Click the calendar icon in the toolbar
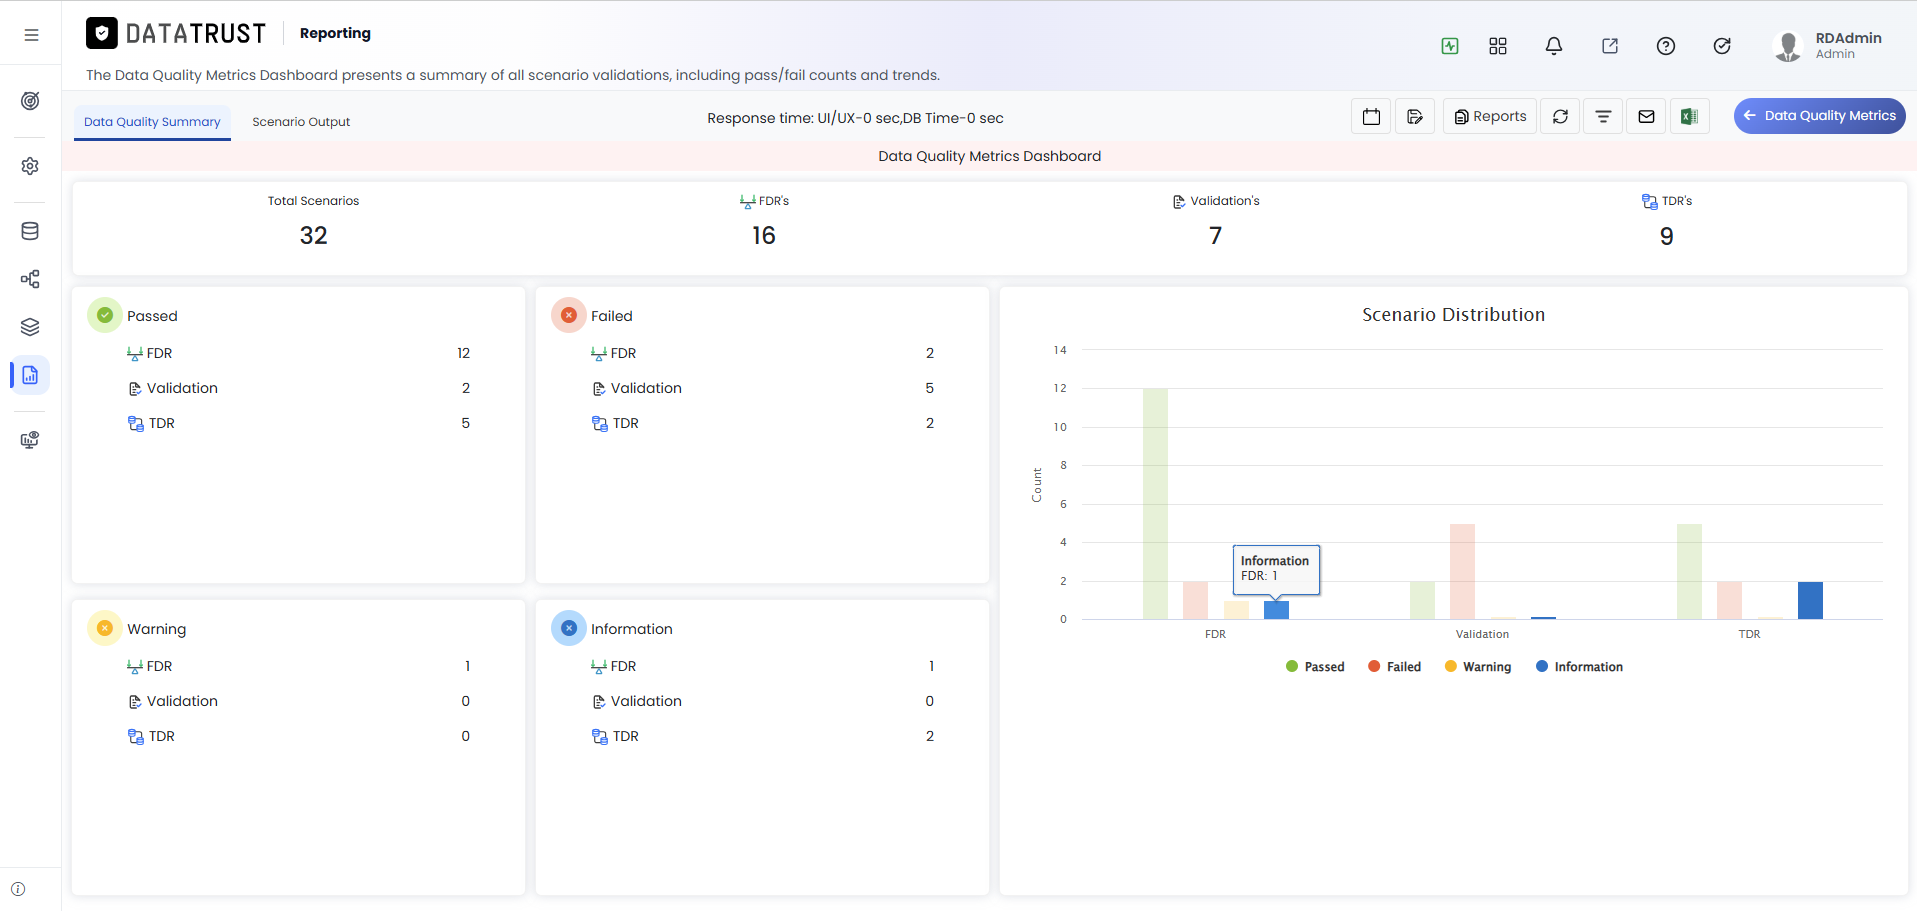Screen dimensions: 1917x911 (1371, 116)
